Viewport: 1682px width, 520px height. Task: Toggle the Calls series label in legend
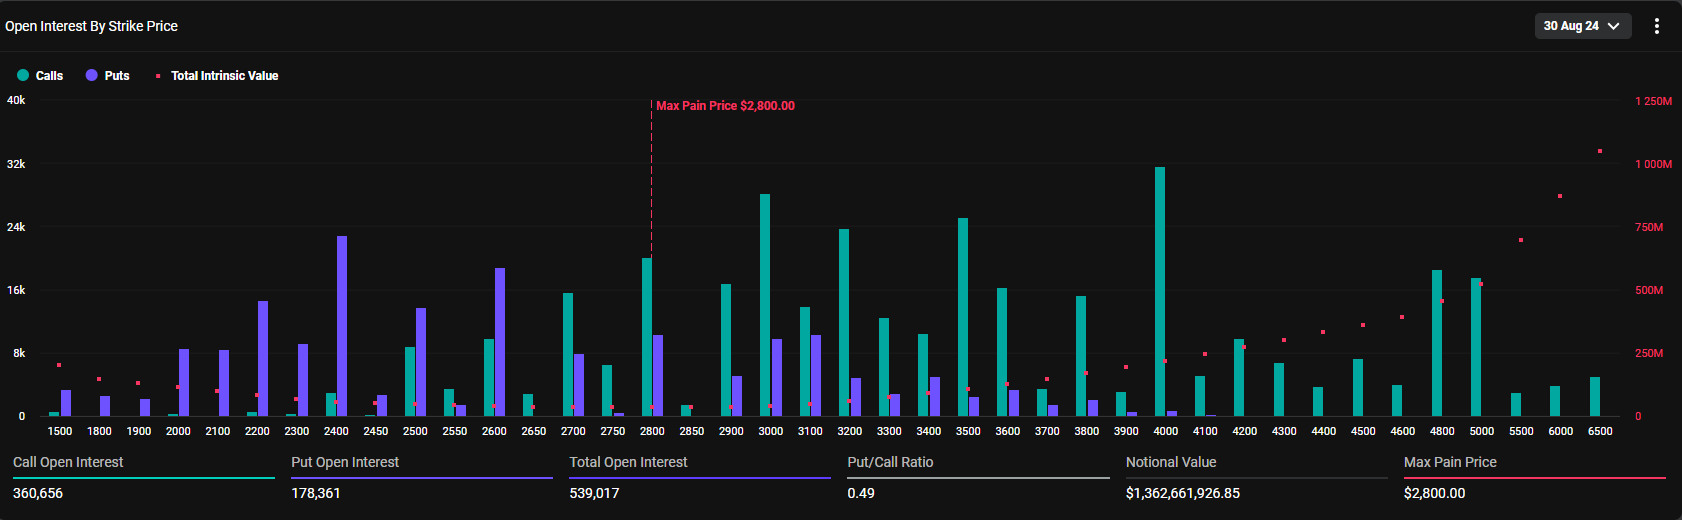(49, 76)
